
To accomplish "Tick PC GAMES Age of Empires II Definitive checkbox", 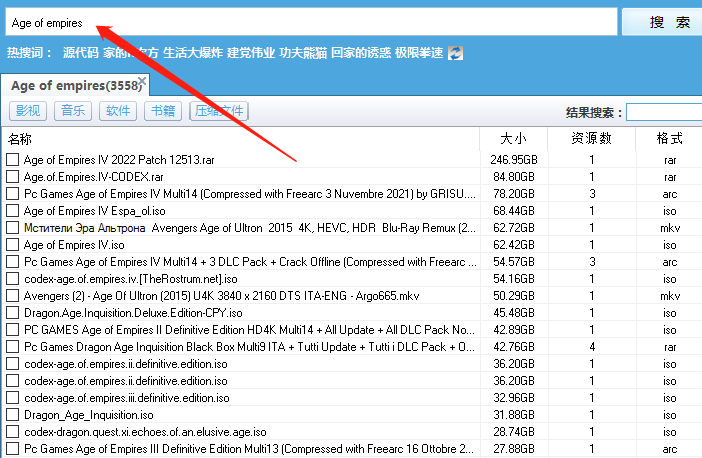I will pyautogui.click(x=13, y=330).
